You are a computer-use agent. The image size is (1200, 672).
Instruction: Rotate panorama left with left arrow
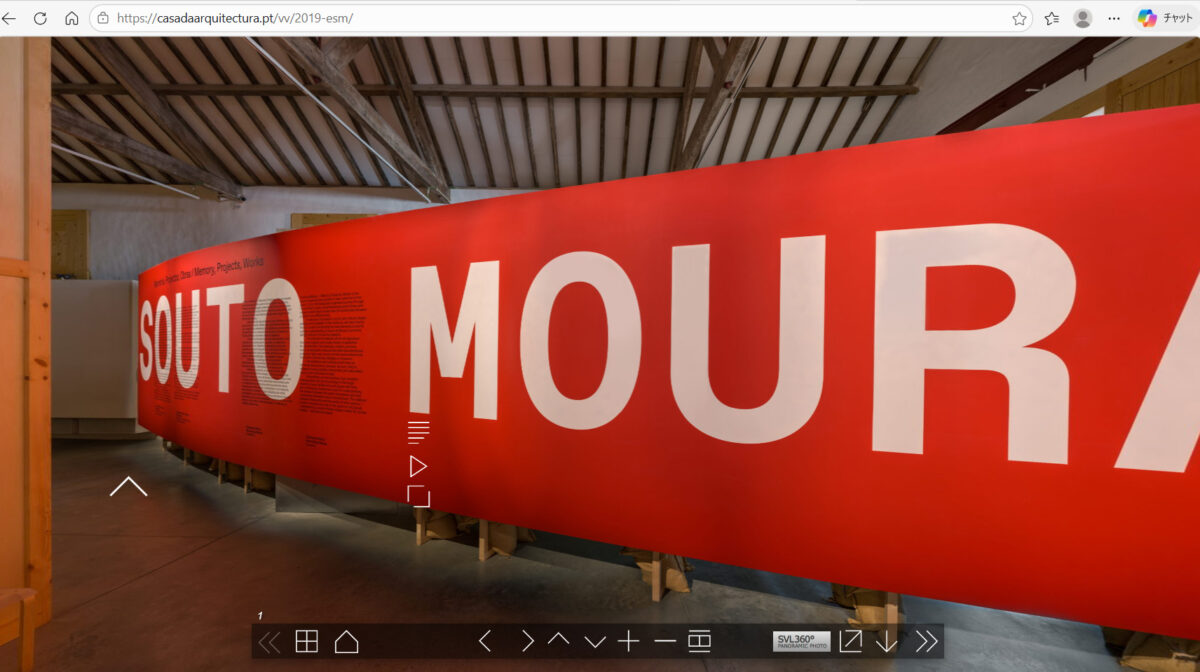coord(485,641)
